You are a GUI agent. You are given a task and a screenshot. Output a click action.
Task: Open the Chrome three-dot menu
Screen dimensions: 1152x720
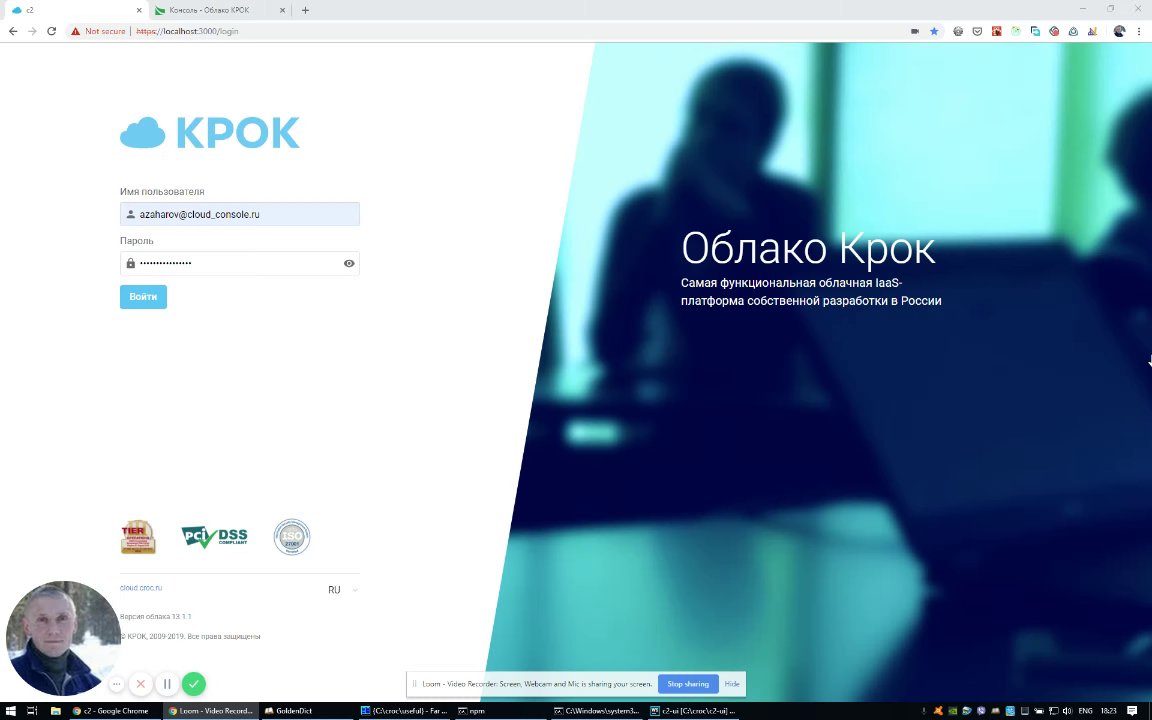[1139, 32]
